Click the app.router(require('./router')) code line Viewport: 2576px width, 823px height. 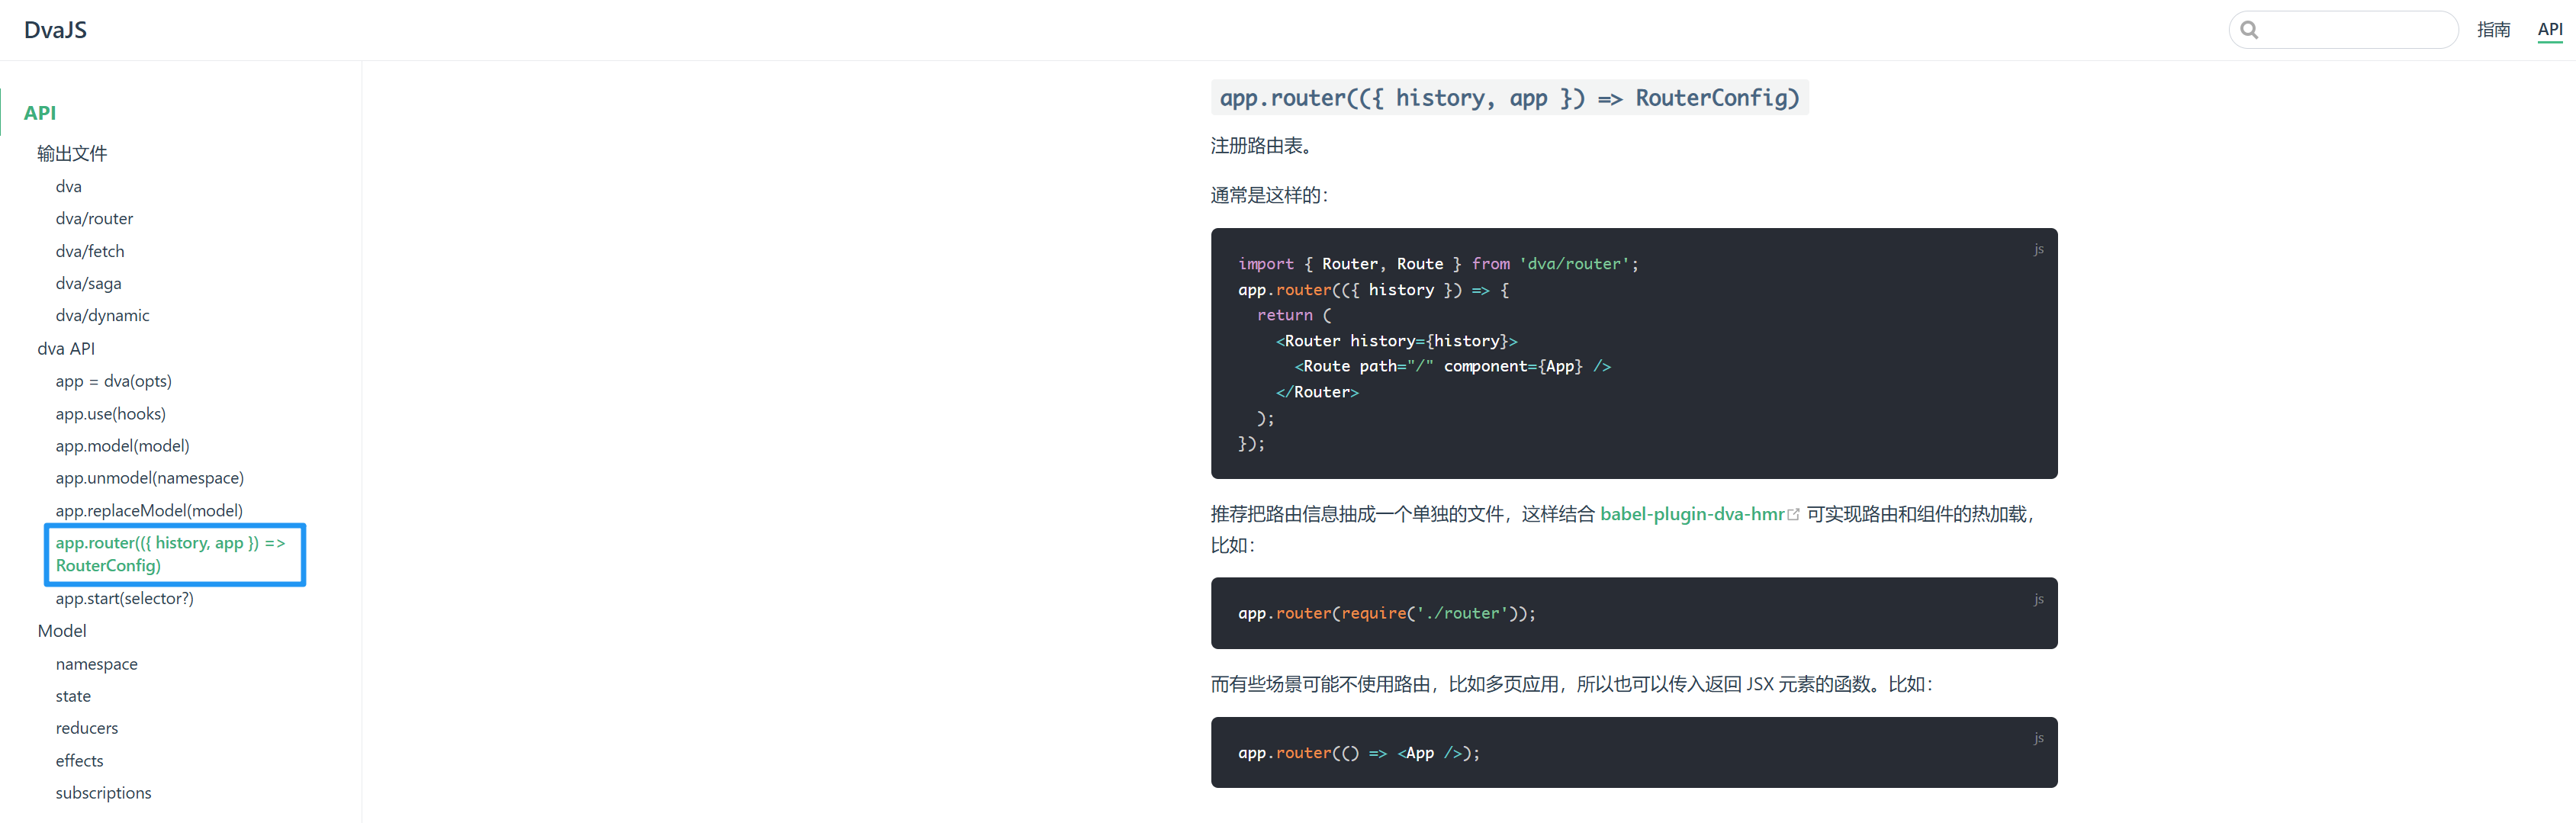(1386, 613)
